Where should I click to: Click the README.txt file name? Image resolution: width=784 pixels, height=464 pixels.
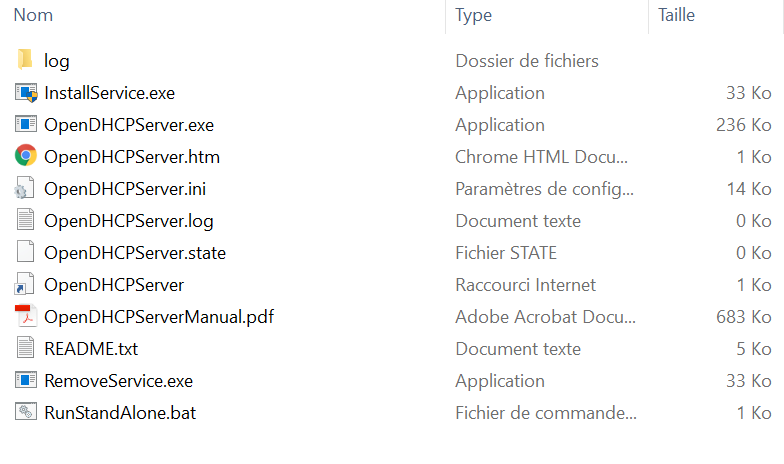click(91, 349)
